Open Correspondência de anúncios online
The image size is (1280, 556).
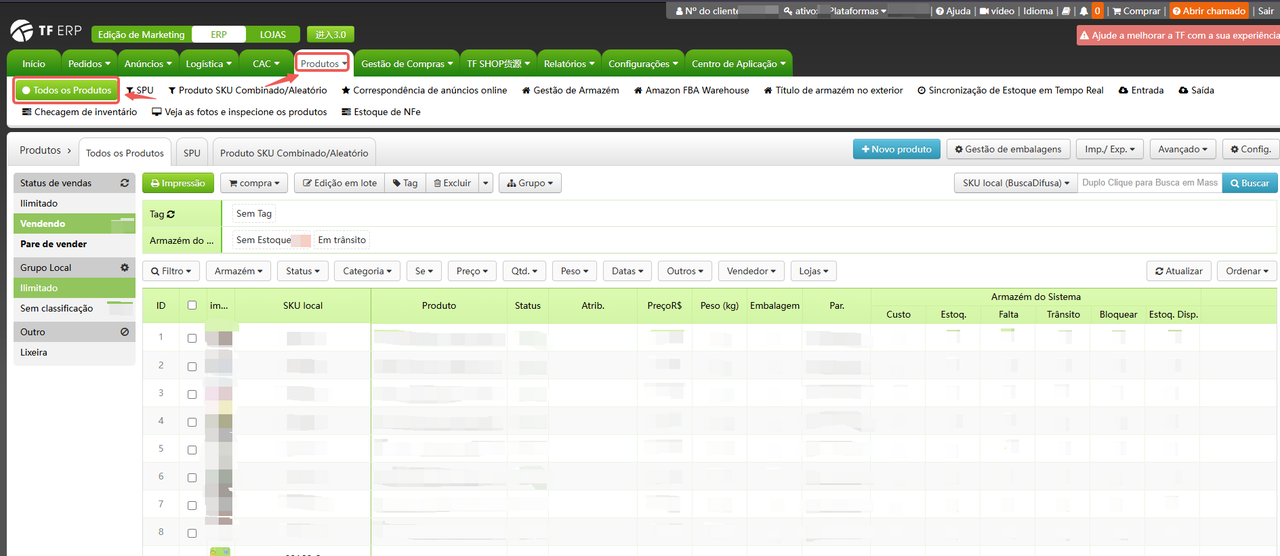(424, 90)
